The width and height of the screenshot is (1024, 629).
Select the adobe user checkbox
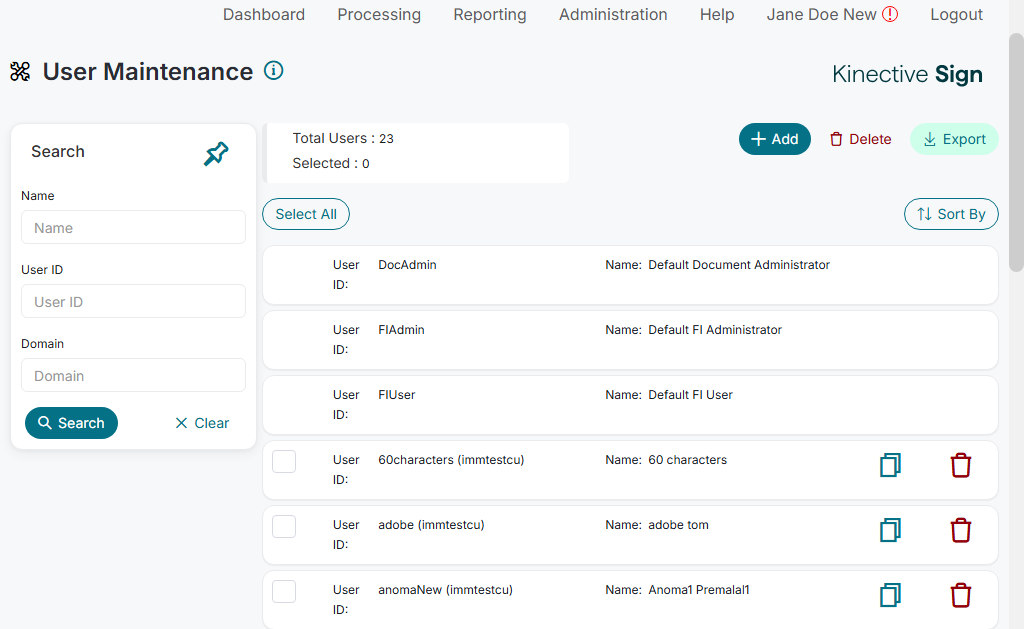click(284, 526)
